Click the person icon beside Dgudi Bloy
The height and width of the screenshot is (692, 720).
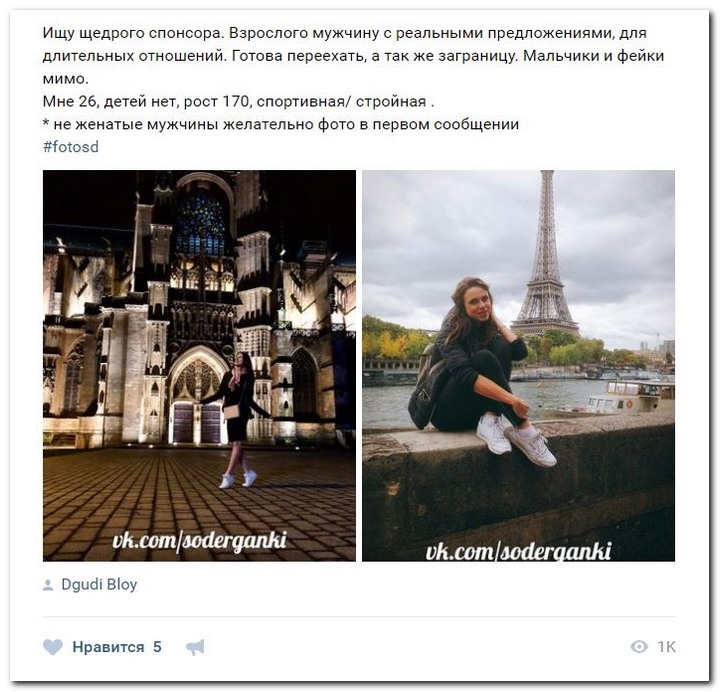[x=48, y=585]
